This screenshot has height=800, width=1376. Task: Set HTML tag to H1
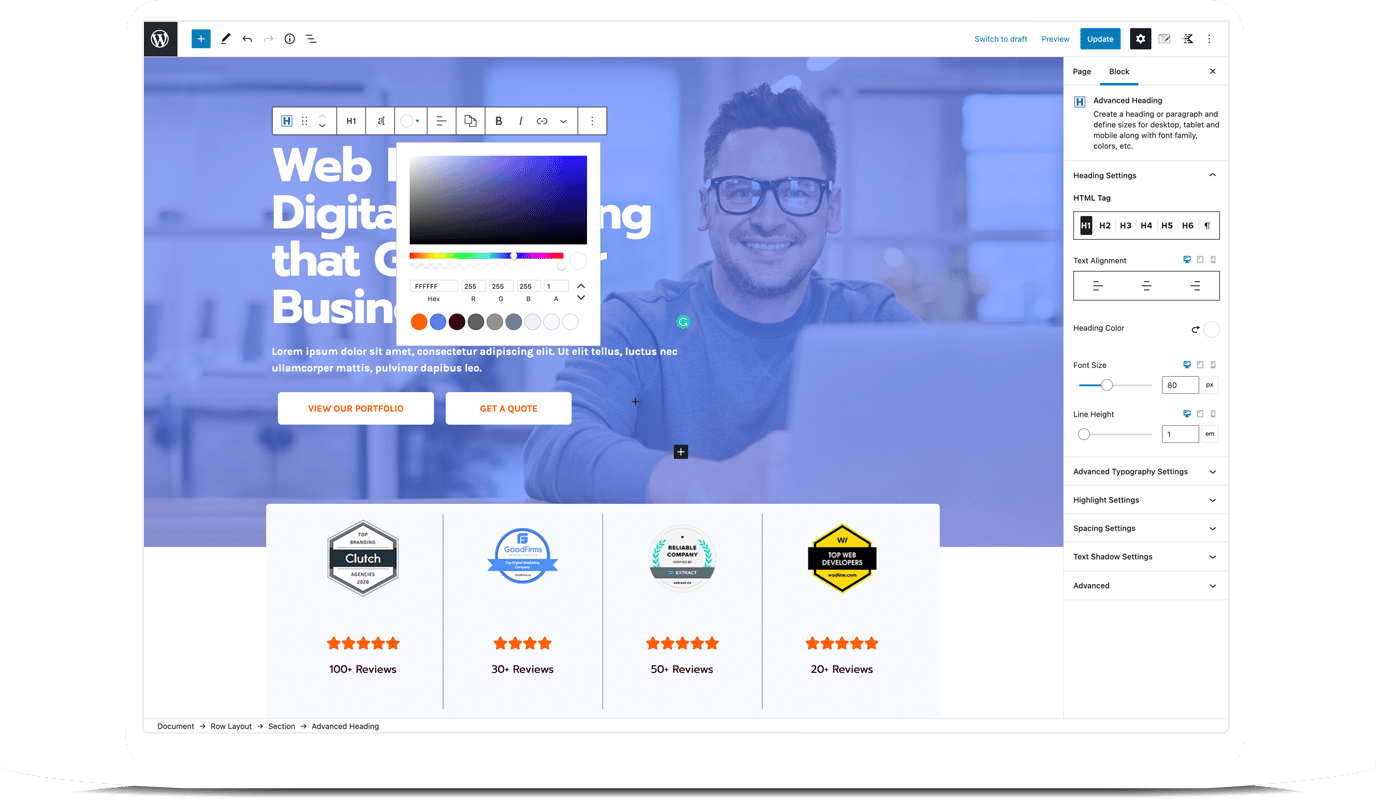tap(1086, 226)
